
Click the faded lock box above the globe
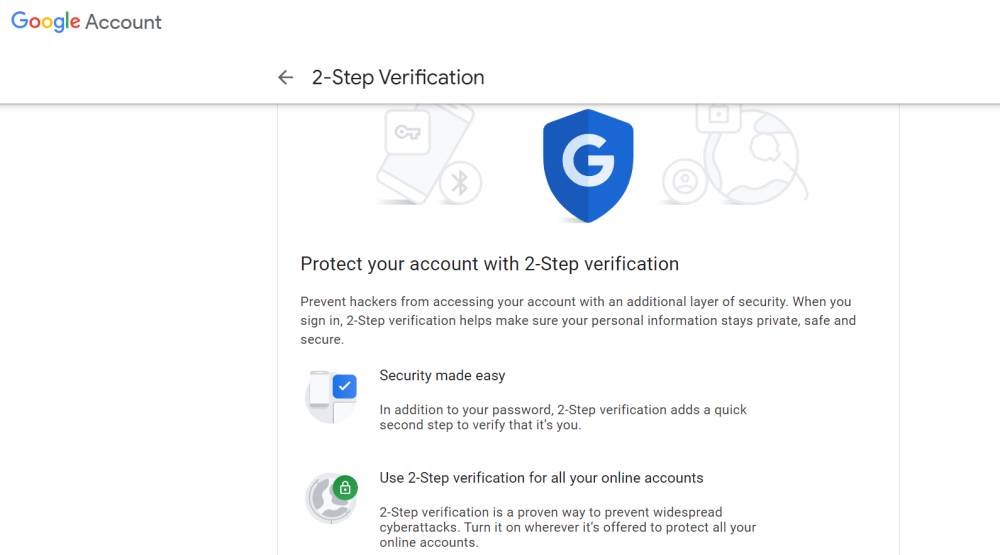pyautogui.click(x=719, y=117)
